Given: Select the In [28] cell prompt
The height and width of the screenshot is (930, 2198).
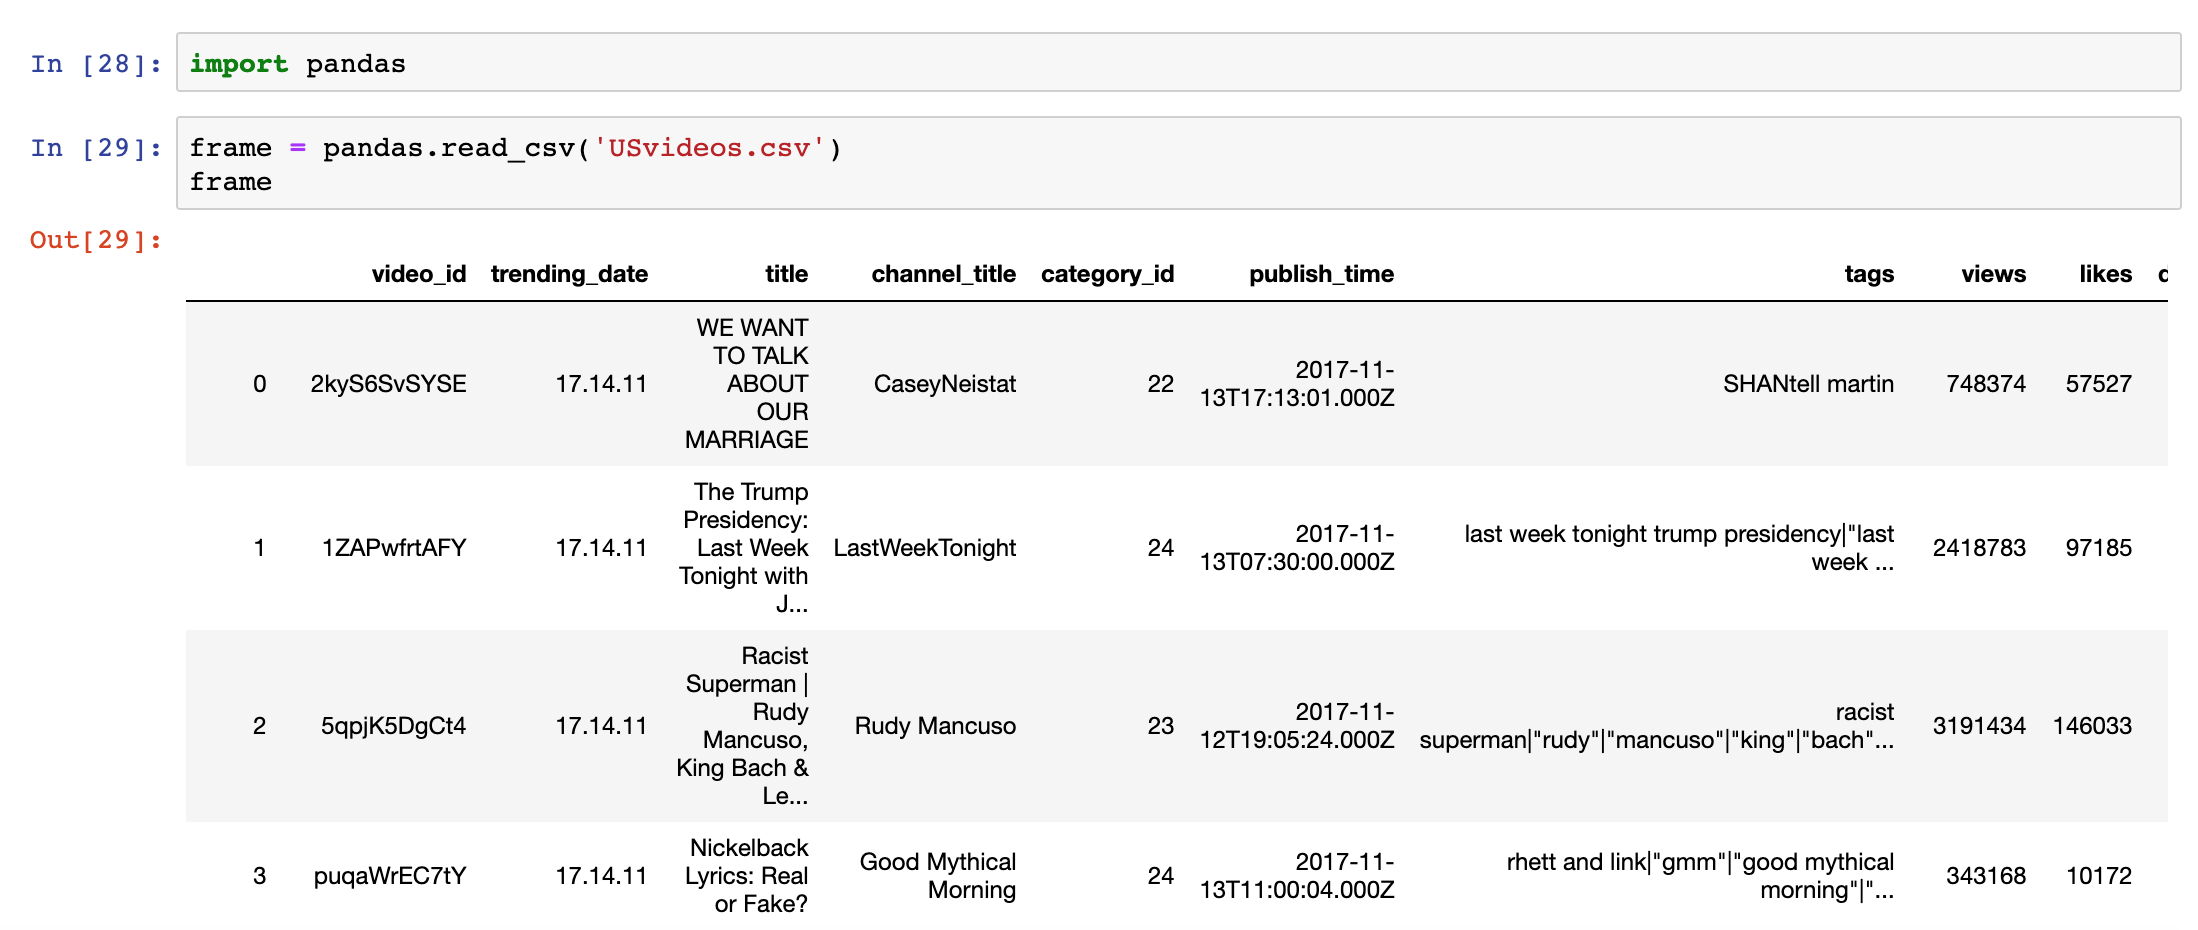Looking at the screenshot, I should tap(96, 64).
